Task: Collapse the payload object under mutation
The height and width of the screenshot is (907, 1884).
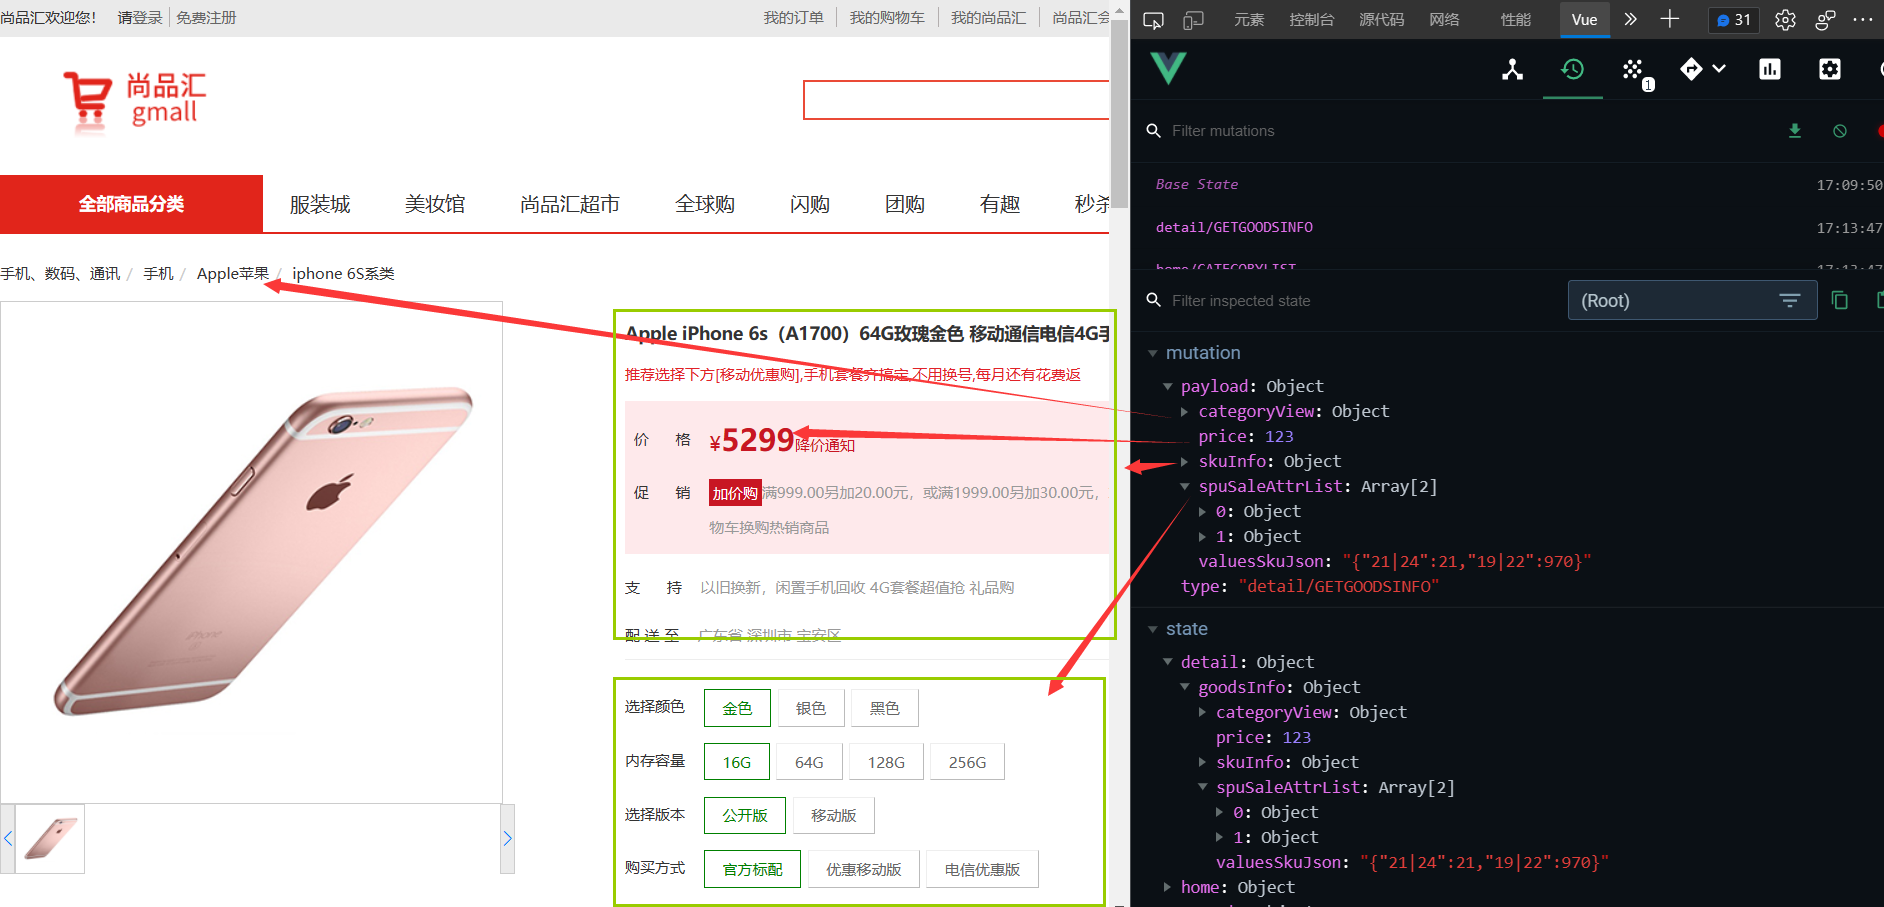Action: coord(1167,386)
